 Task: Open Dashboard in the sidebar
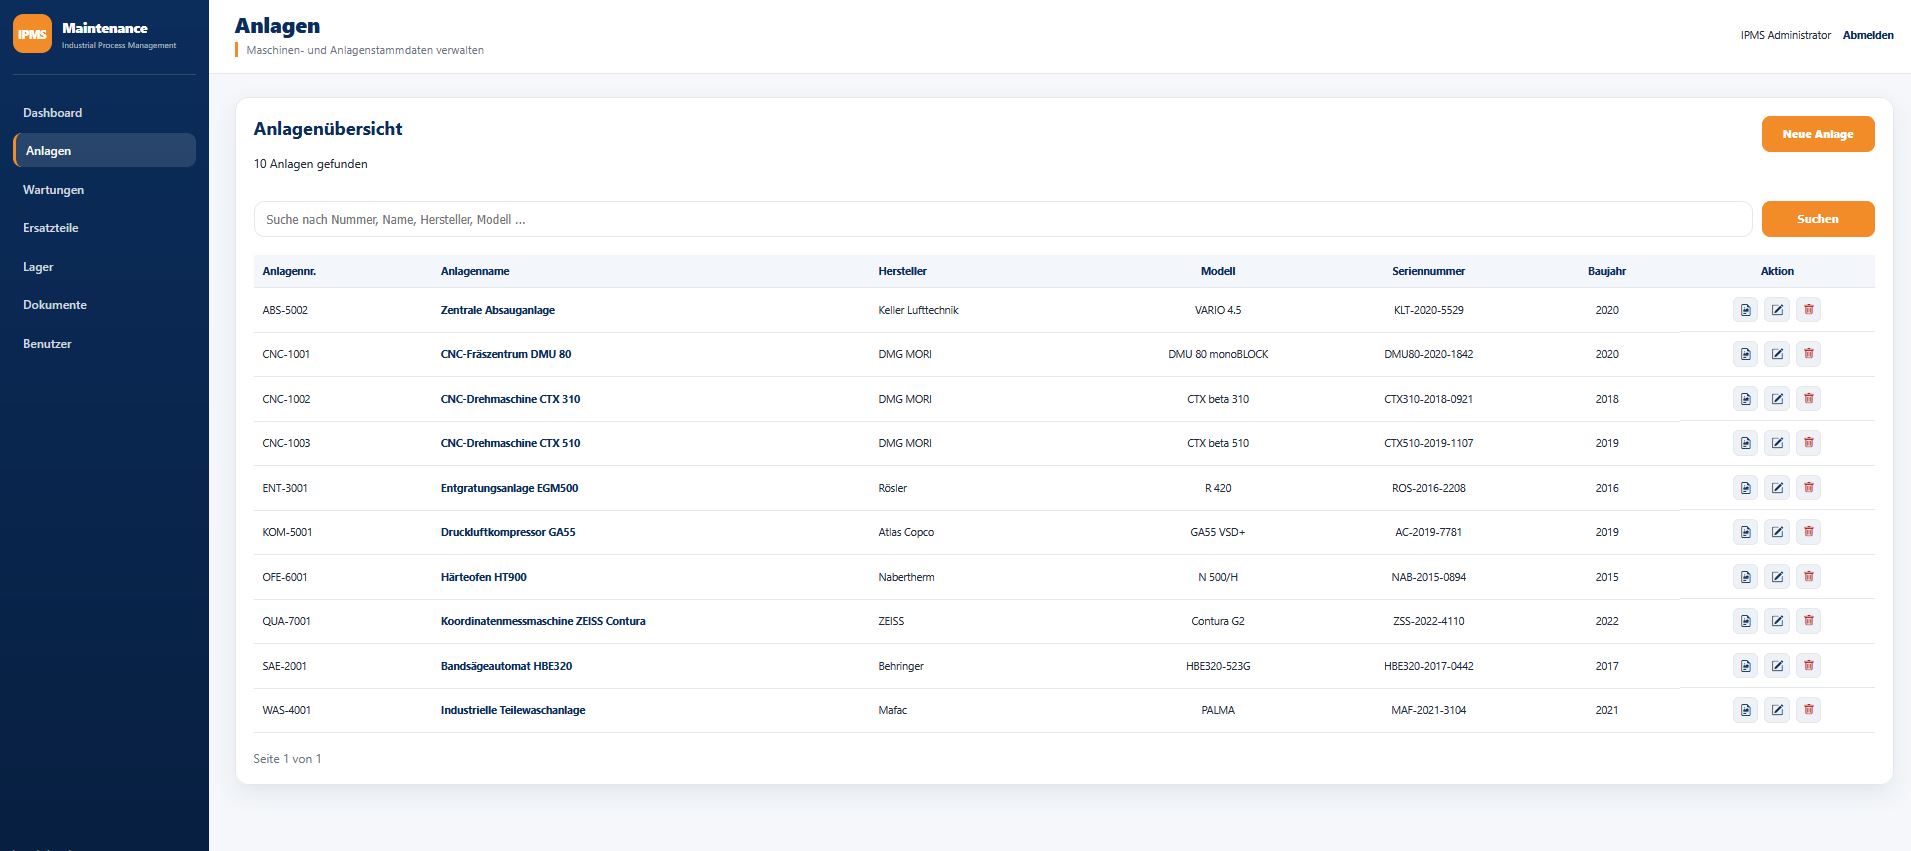click(104, 113)
